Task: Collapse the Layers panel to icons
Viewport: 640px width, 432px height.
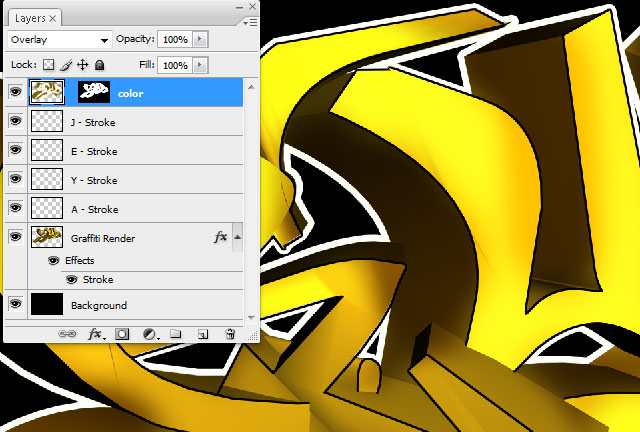Action: pos(239,7)
